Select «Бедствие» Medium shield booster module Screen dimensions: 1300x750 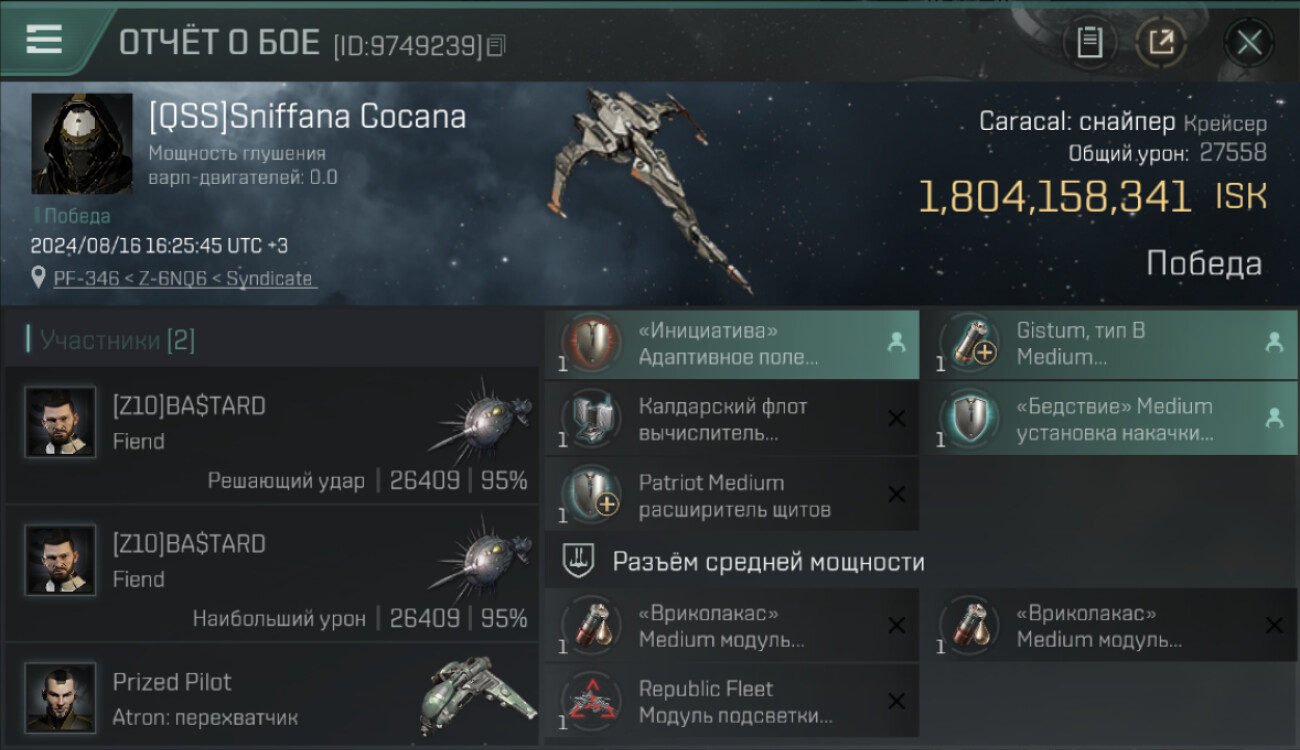(1110, 420)
